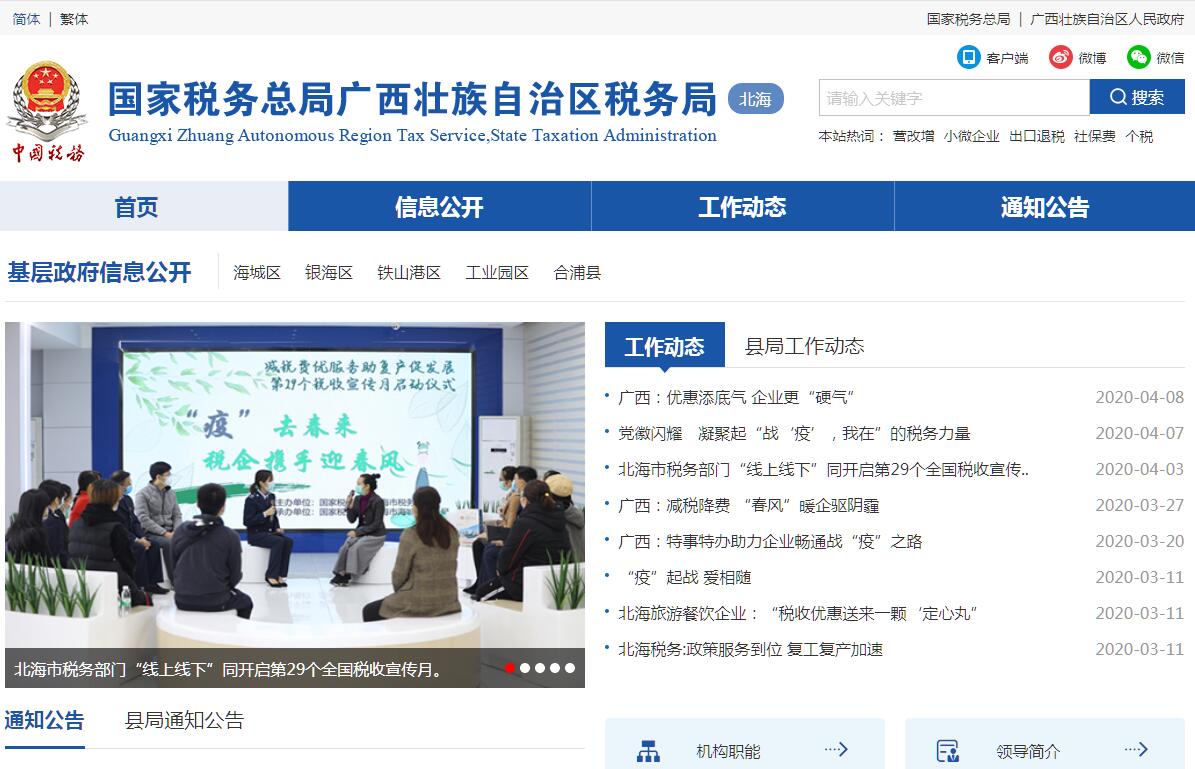Click the 机构职能 organization chart icon
The height and width of the screenshot is (769, 1195).
648,751
